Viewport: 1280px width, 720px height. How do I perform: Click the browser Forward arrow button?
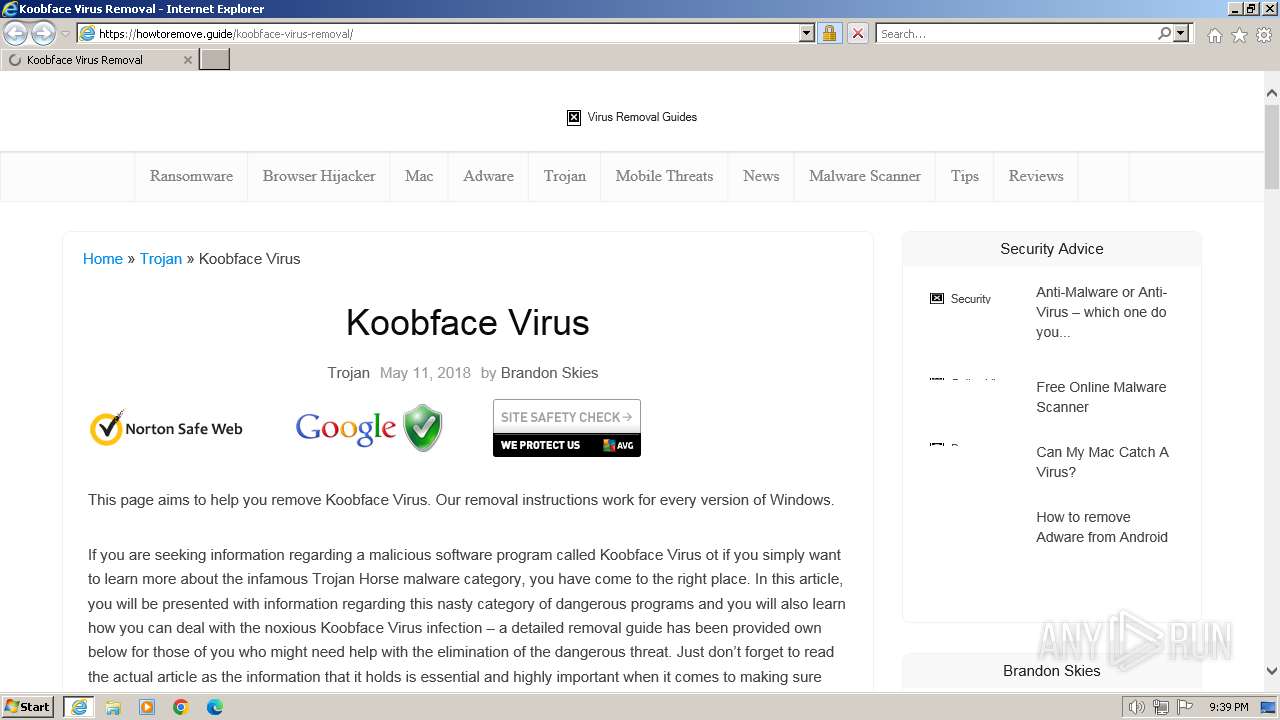[43, 34]
